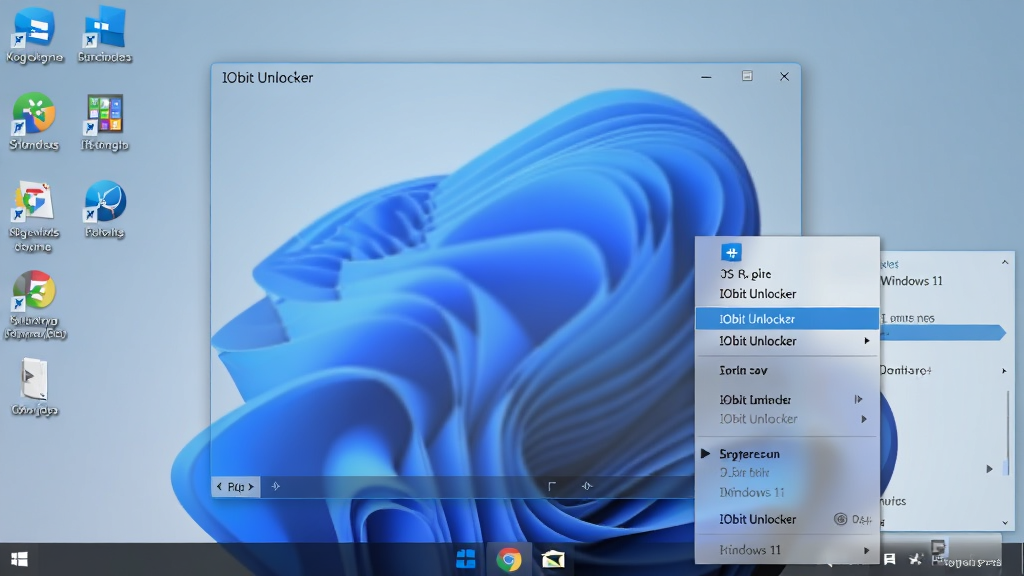The height and width of the screenshot is (576, 1024).
Task: Open IObit Unlocker submenu below the highlighted entry
Action: (787, 341)
